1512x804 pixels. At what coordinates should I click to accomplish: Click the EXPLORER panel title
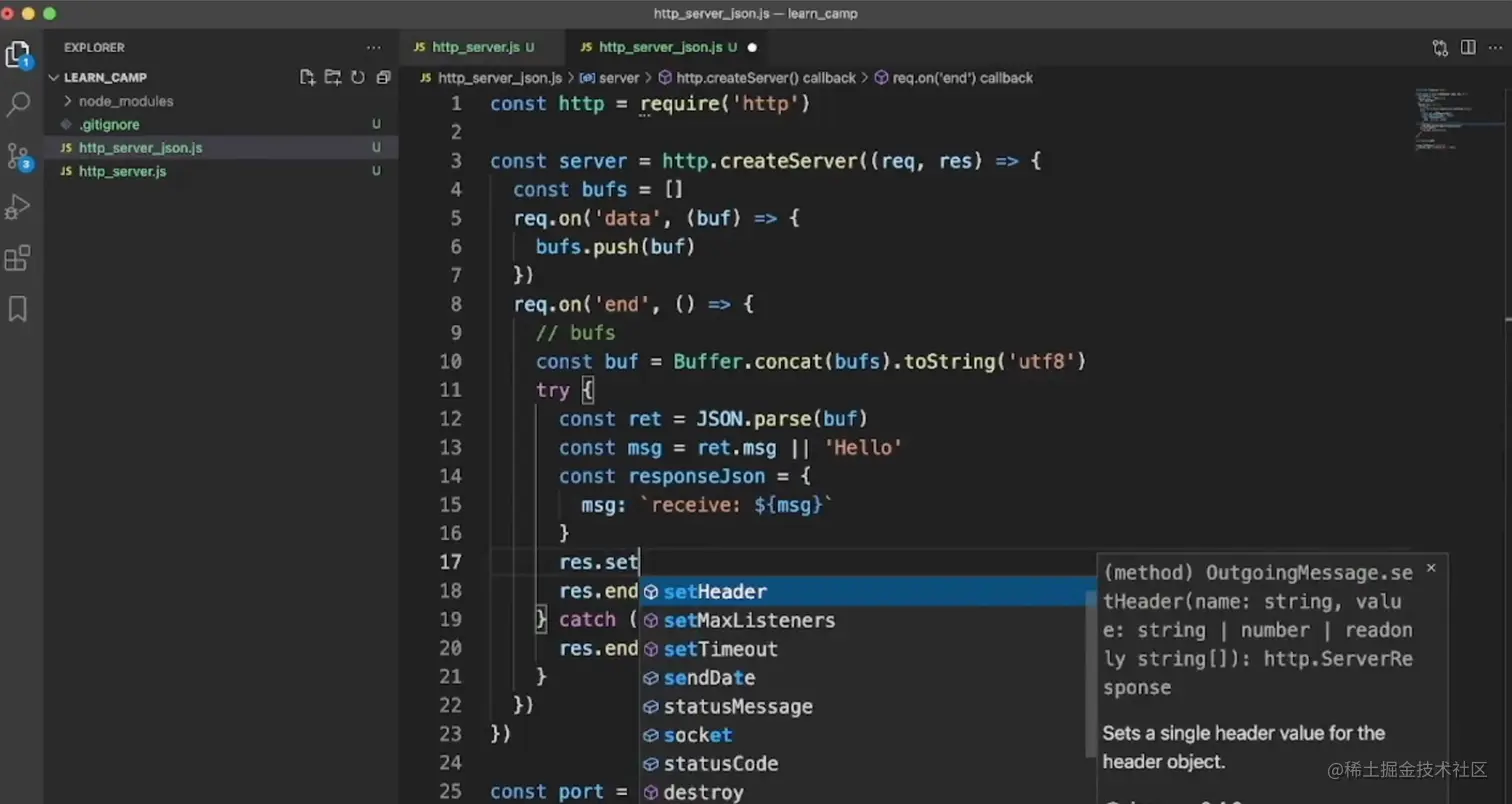coord(94,47)
